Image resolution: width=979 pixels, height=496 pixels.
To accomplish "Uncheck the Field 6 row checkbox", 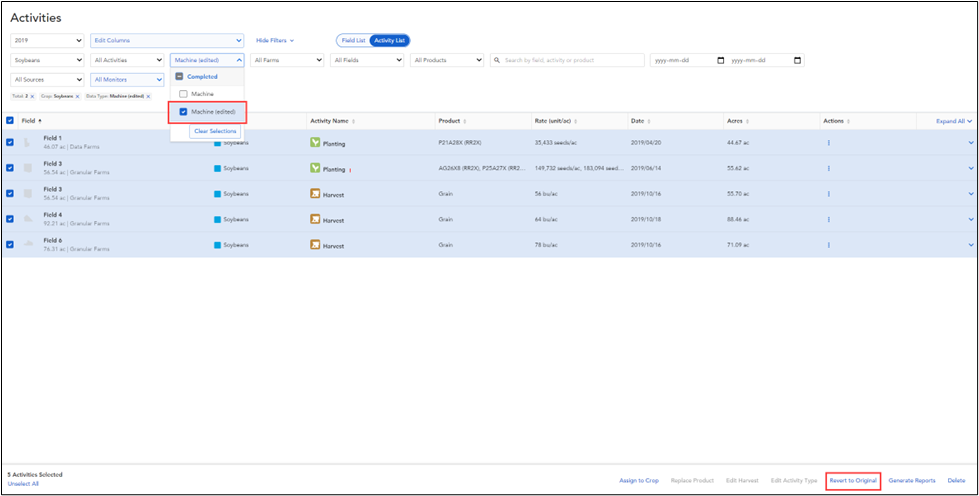I will point(10,244).
